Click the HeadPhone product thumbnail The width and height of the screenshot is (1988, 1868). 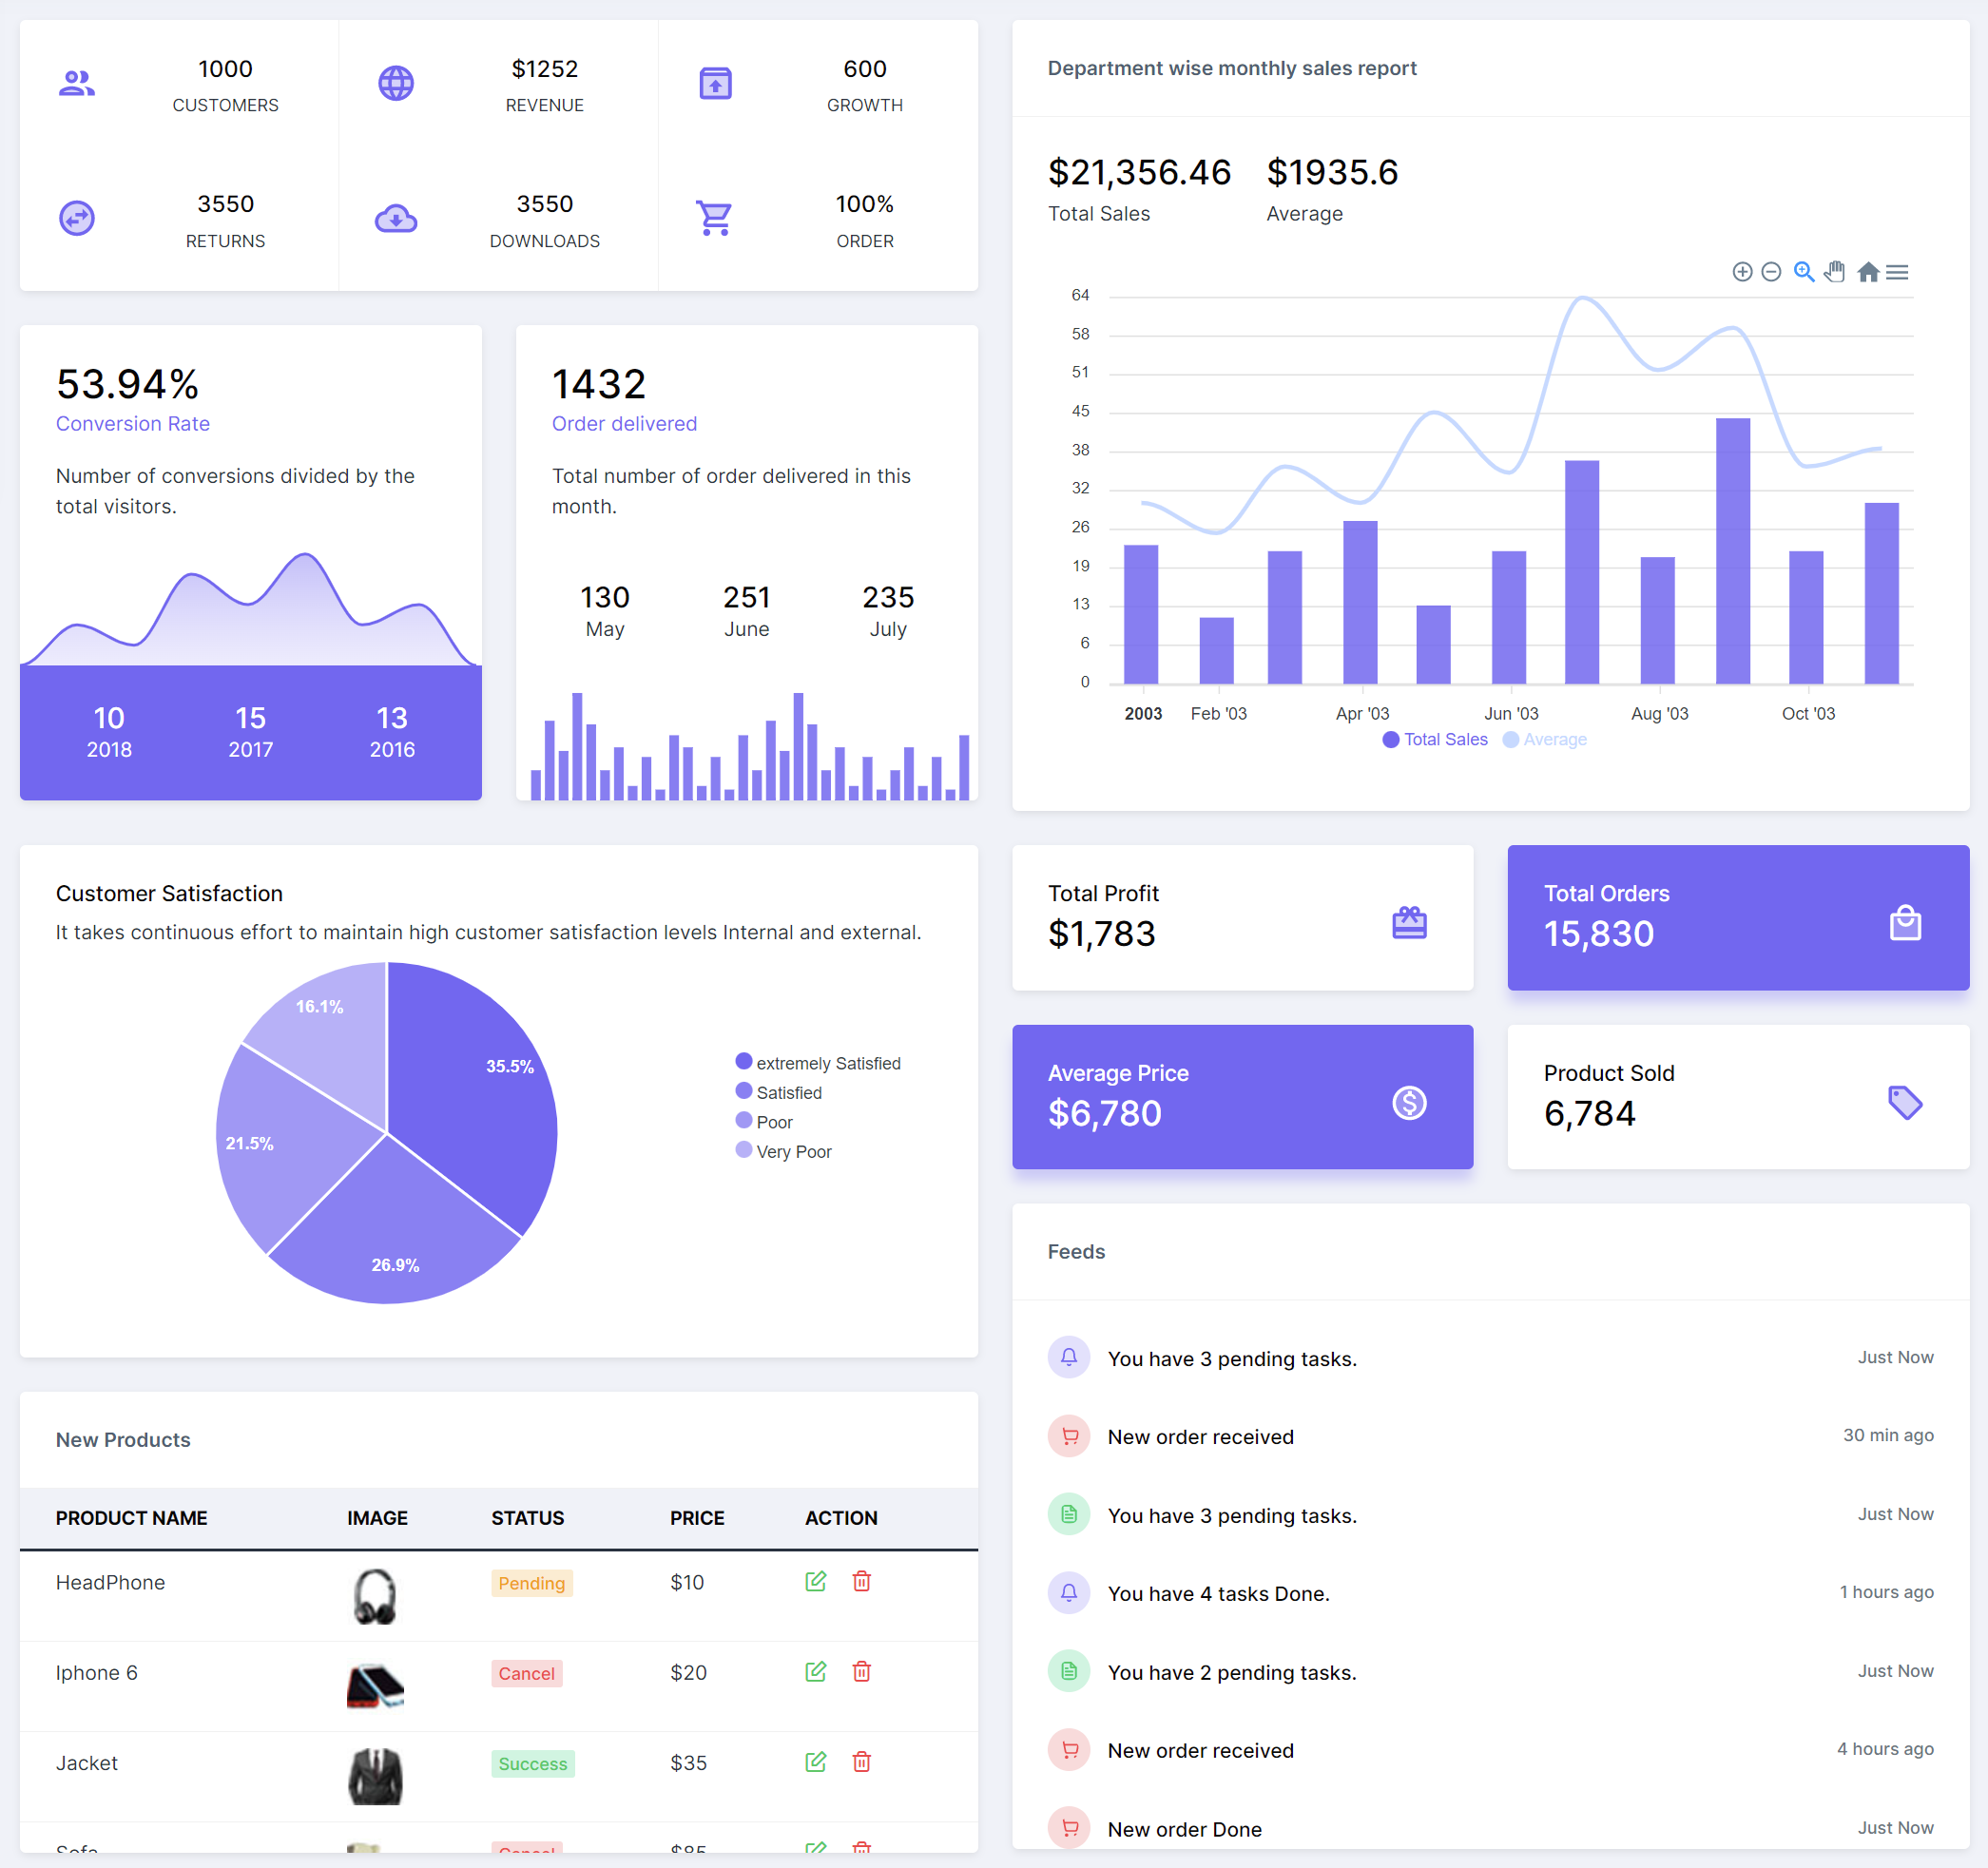(x=375, y=1595)
